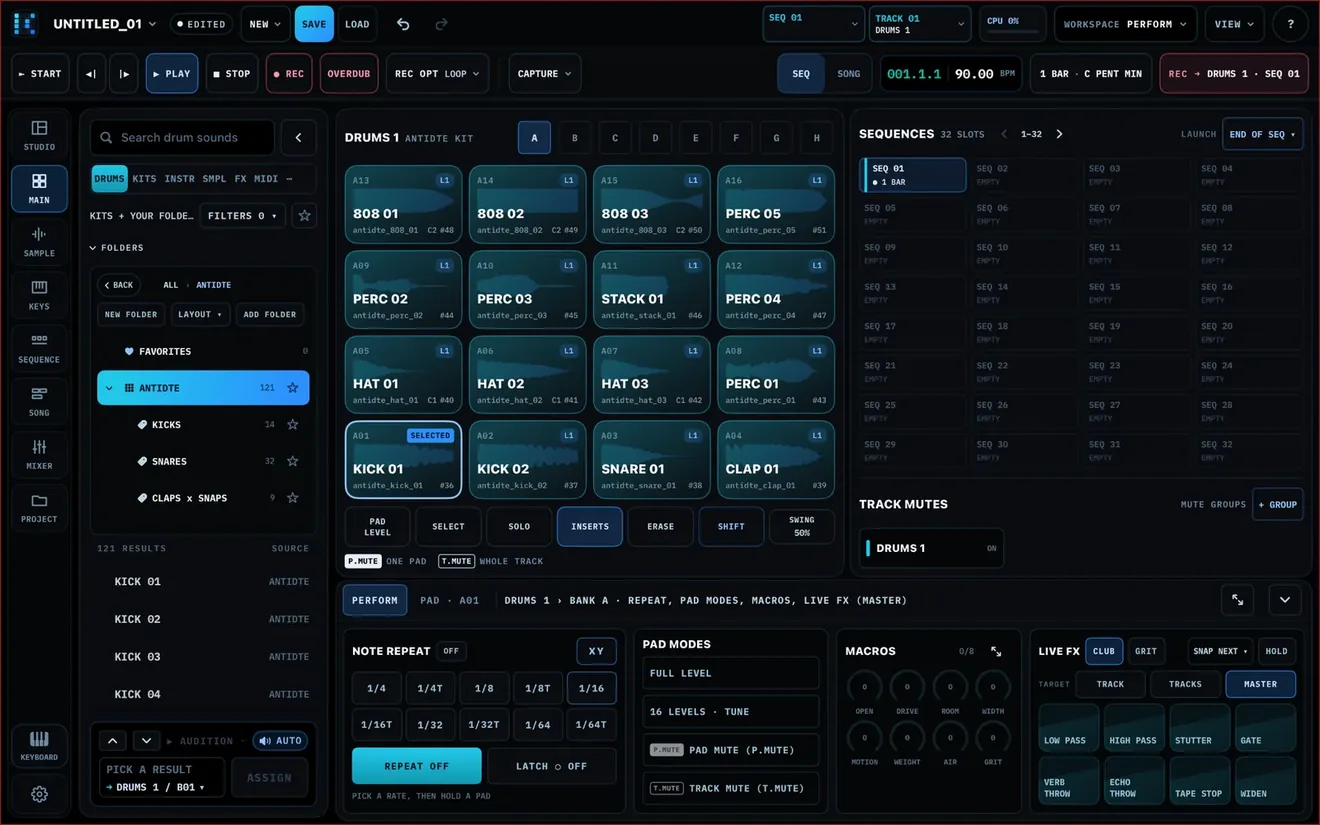Open the Studio view in sidebar
Image resolution: width=1320 pixels, height=825 pixels.
pos(39,135)
